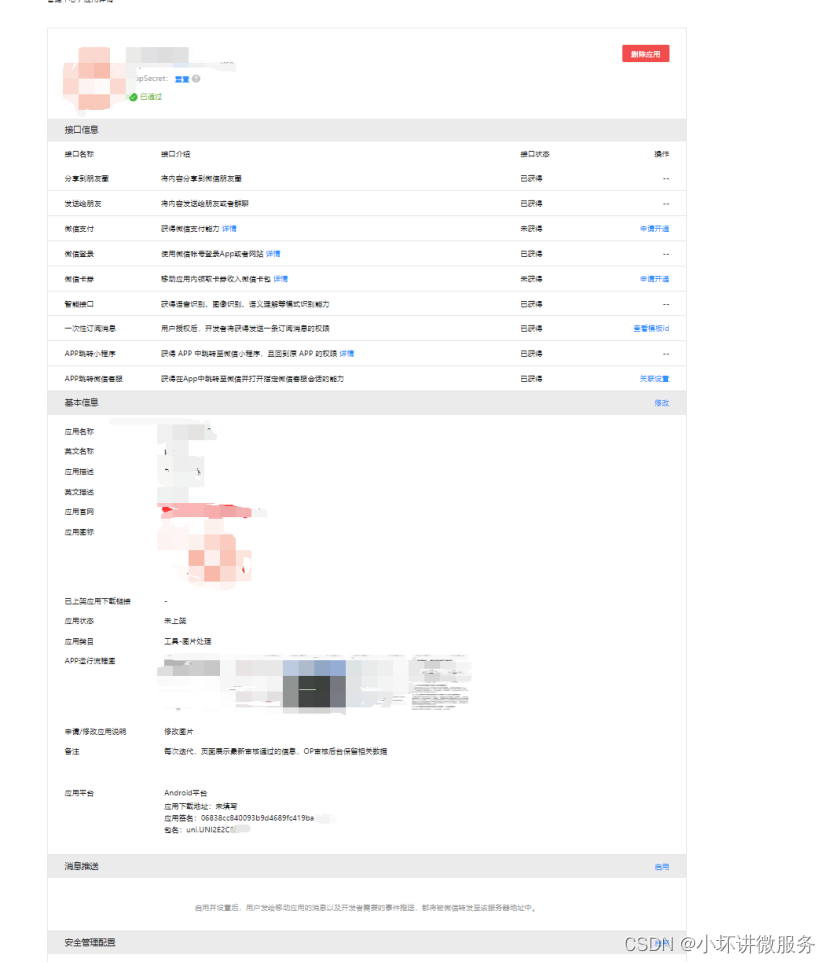This screenshot has height=963, width=830.
Task: Click the 接口状态 column header
Action: 535,154
